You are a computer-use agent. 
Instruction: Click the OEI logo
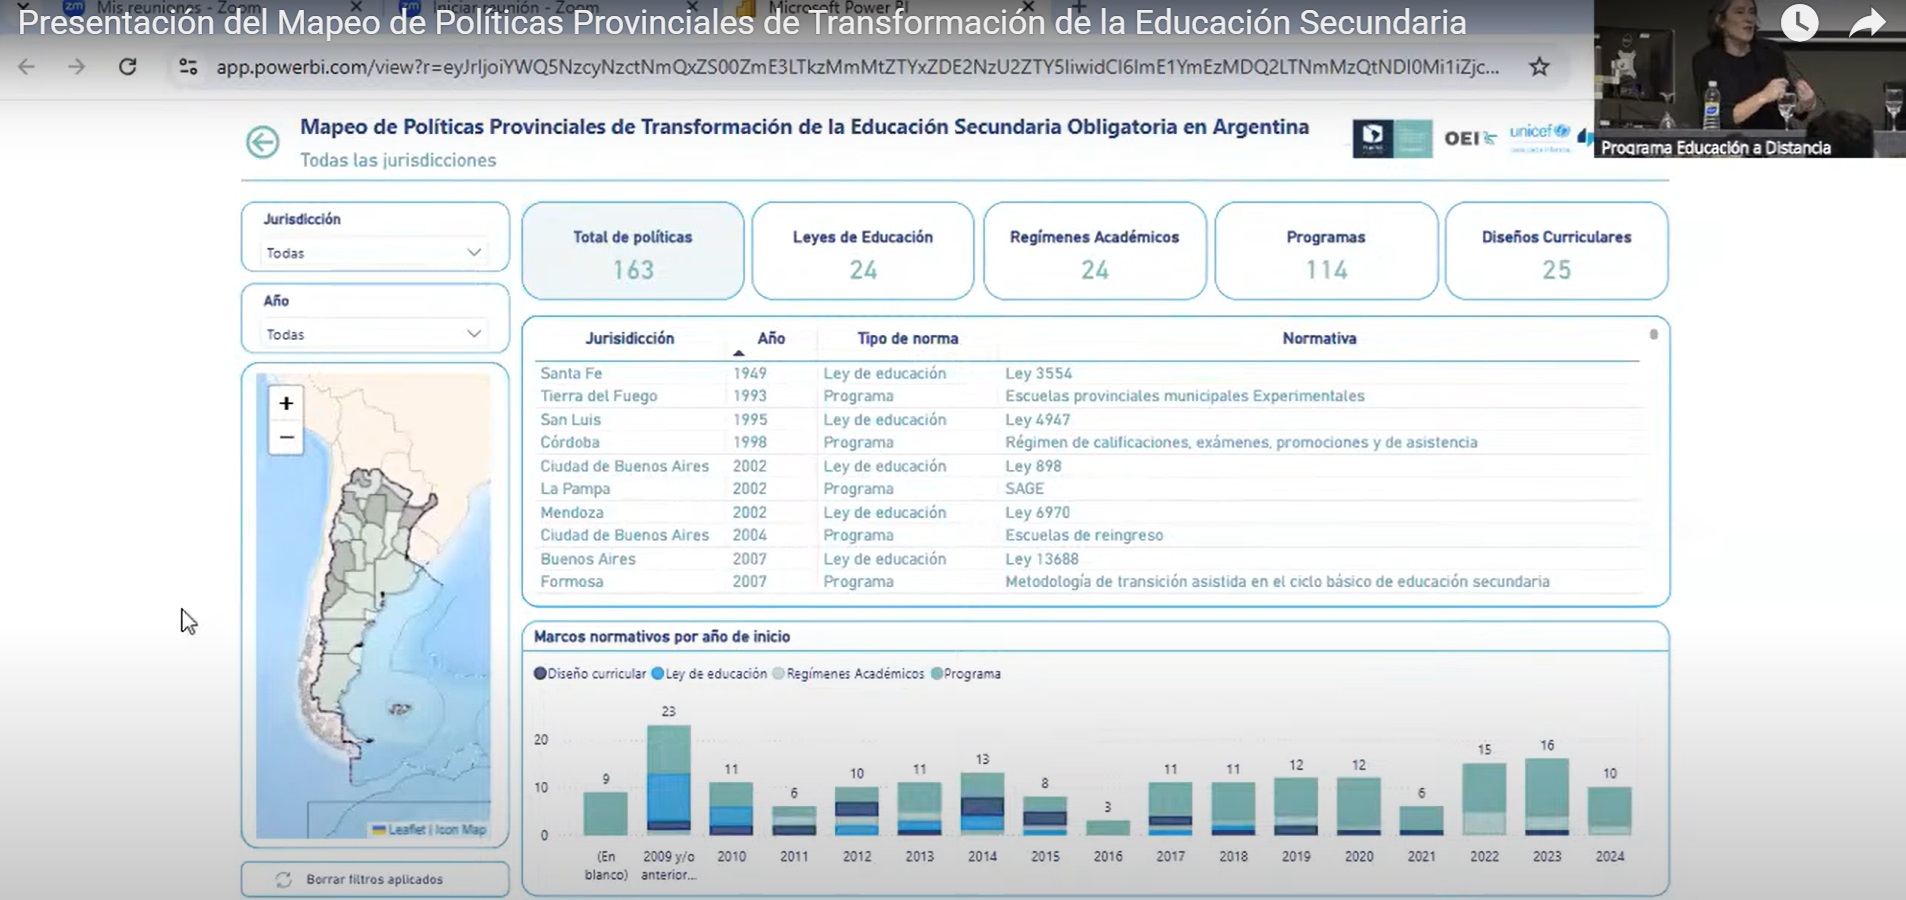pyautogui.click(x=1469, y=138)
